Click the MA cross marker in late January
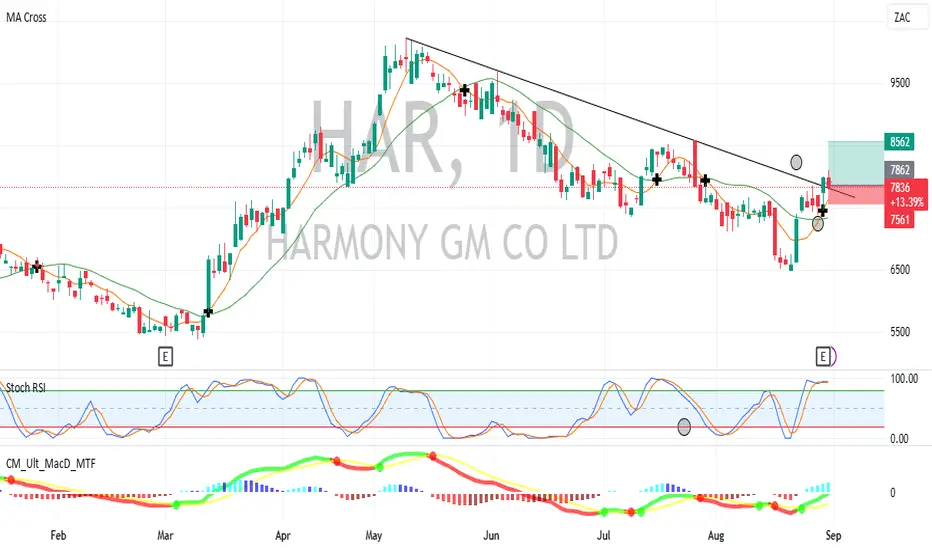 (37, 267)
